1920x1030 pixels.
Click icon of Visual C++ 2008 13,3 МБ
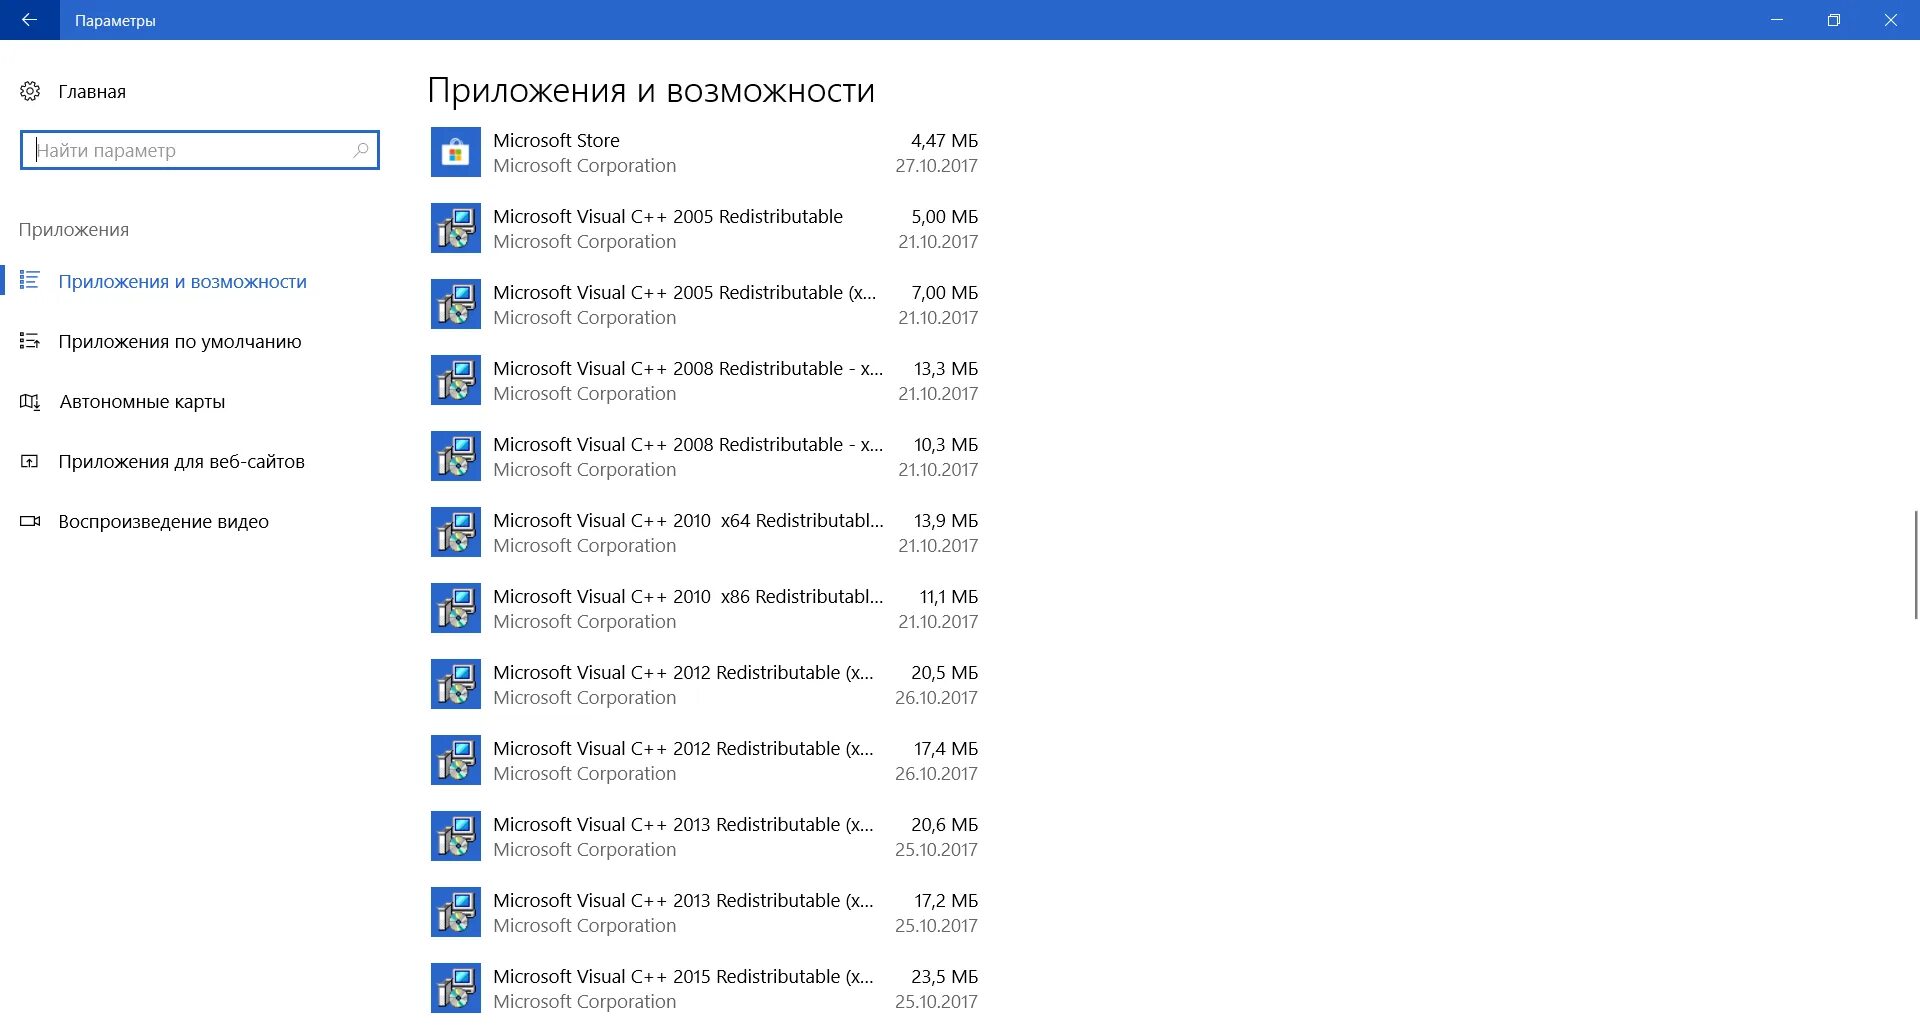point(456,380)
